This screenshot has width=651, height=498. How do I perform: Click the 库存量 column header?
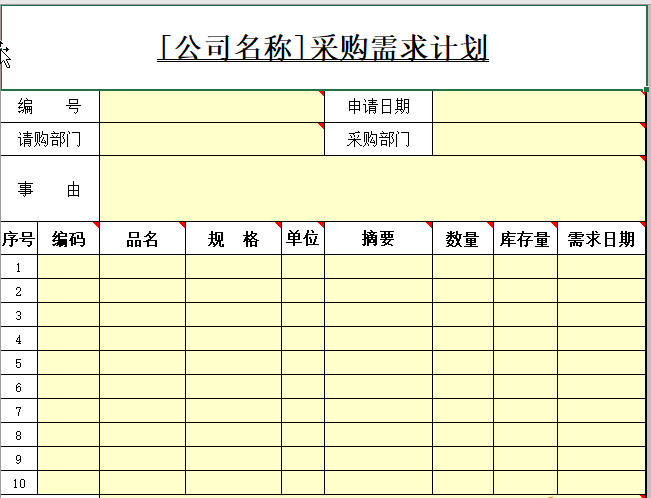tap(525, 239)
